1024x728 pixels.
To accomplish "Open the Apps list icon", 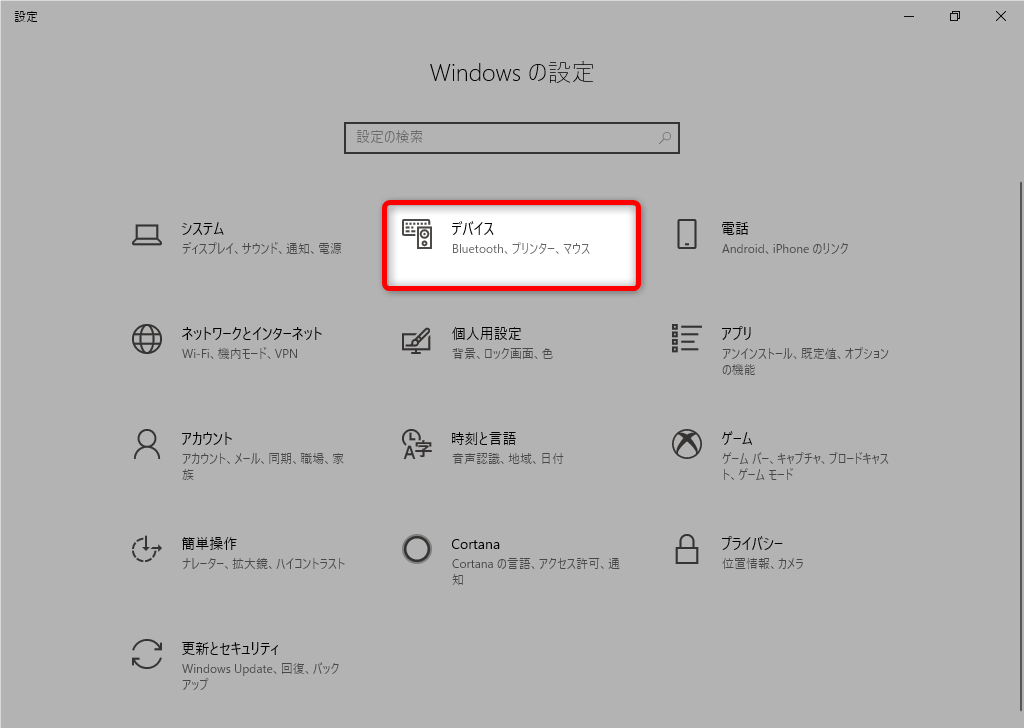I will coord(686,338).
